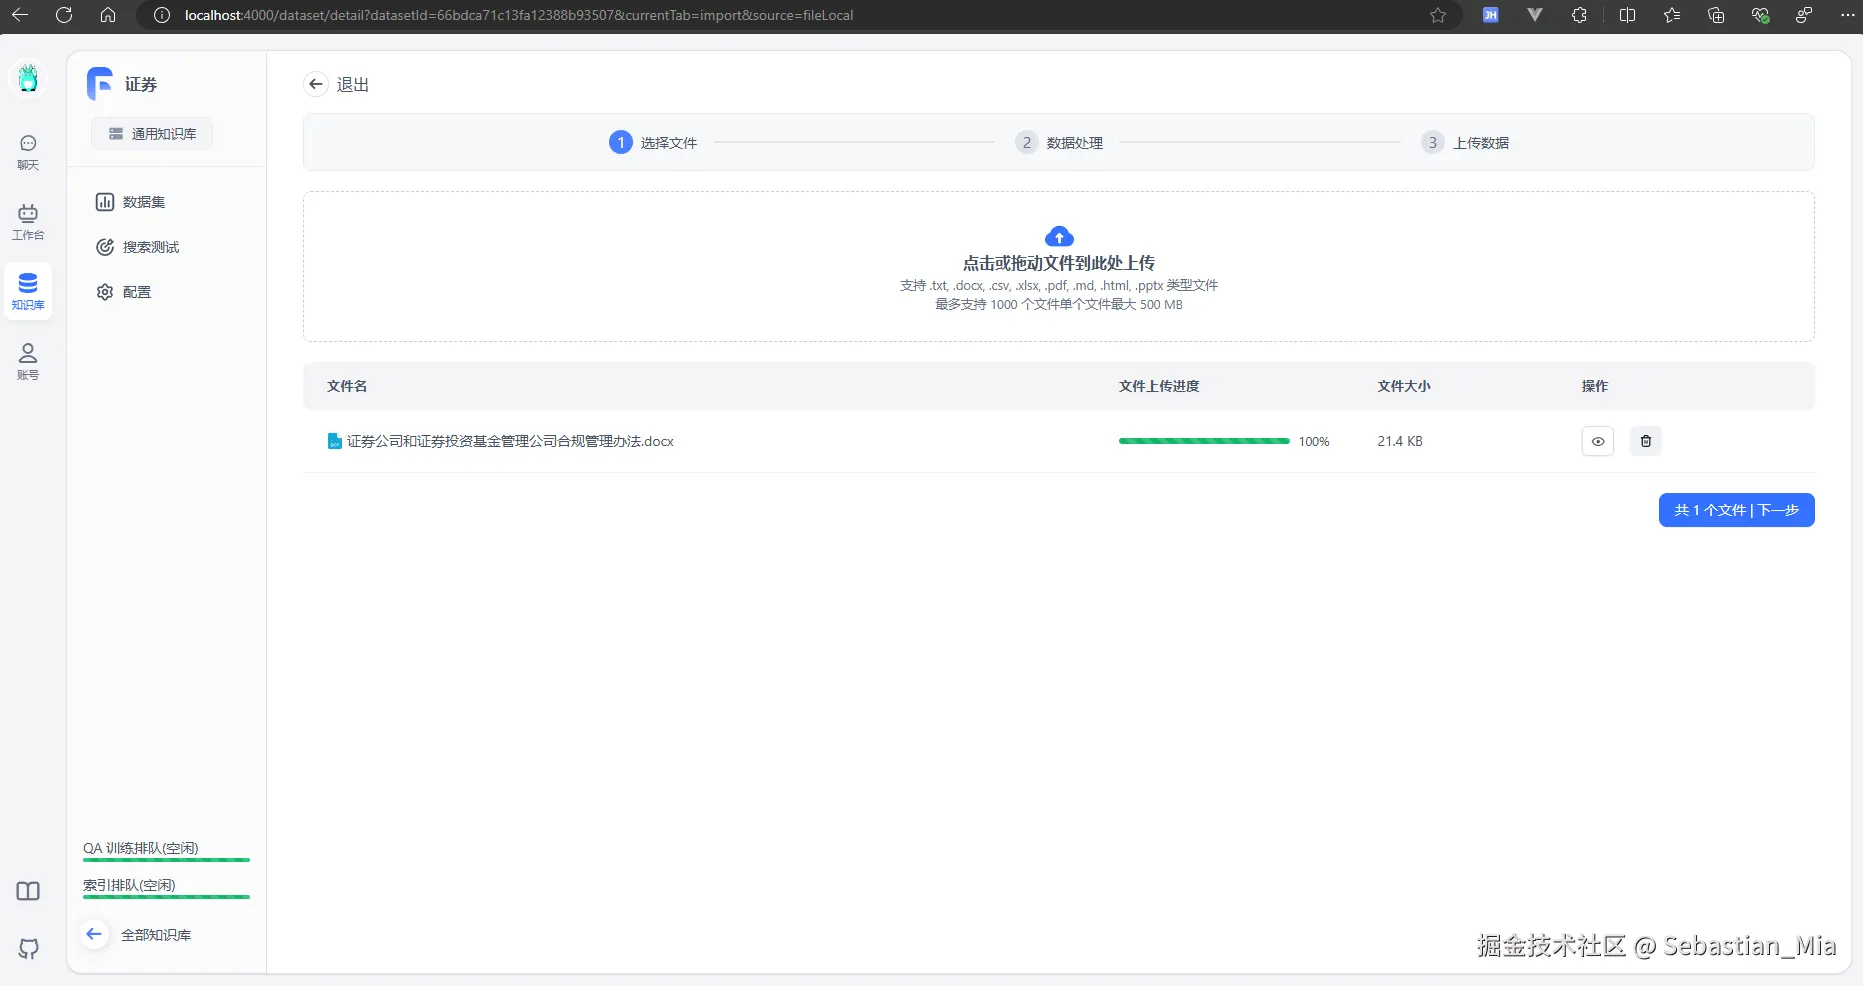This screenshot has height=986, width=1863.
Task: Open the documentation book icon
Action: pos(28,891)
